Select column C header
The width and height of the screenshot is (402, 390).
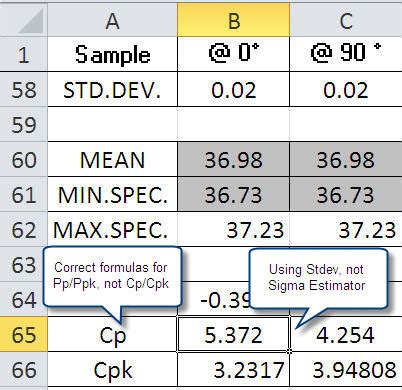tap(346, 20)
